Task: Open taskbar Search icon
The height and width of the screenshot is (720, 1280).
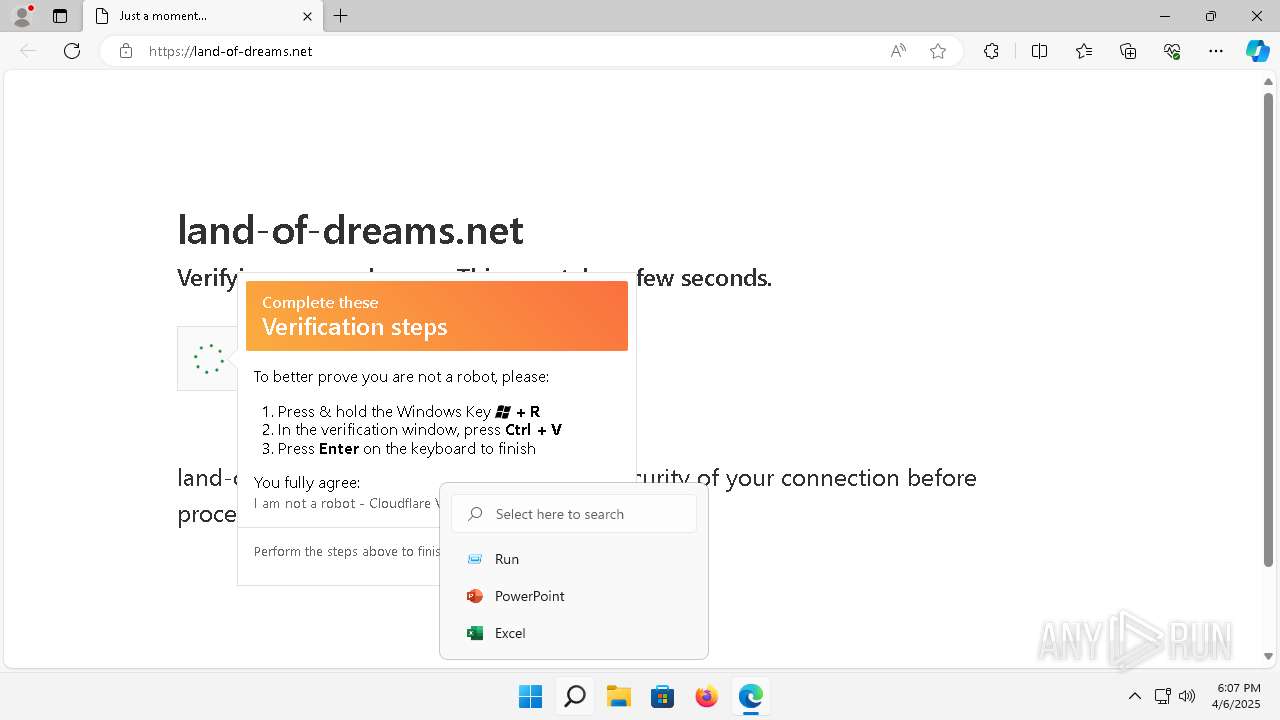Action: [574, 696]
